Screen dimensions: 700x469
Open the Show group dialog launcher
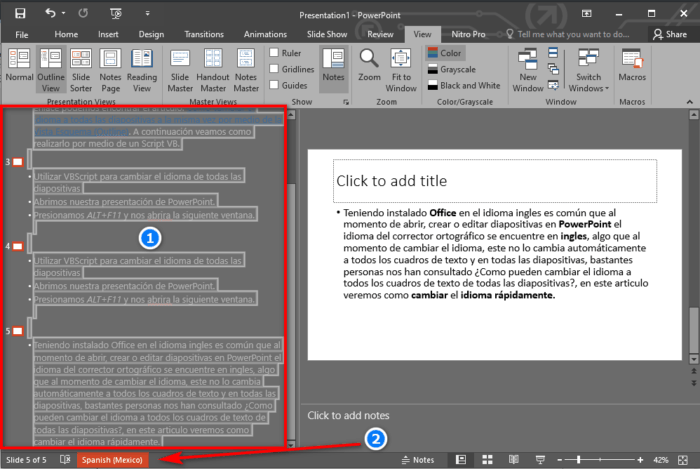(x=346, y=102)
